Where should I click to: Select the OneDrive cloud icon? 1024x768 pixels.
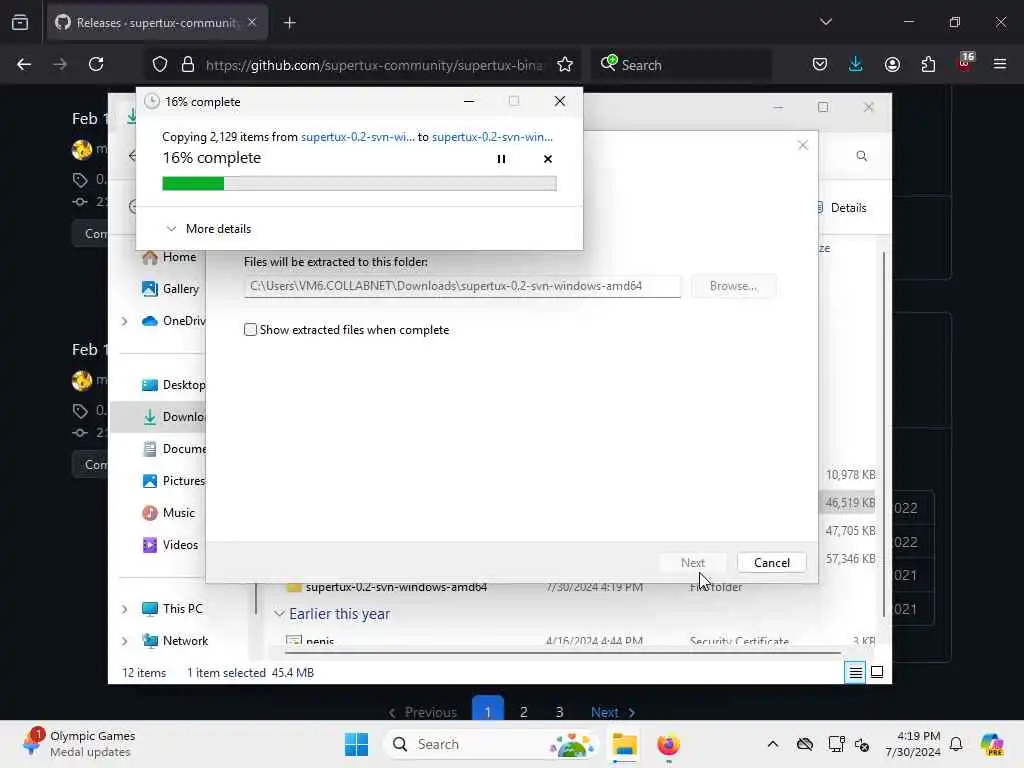click(x=150, y=321)
